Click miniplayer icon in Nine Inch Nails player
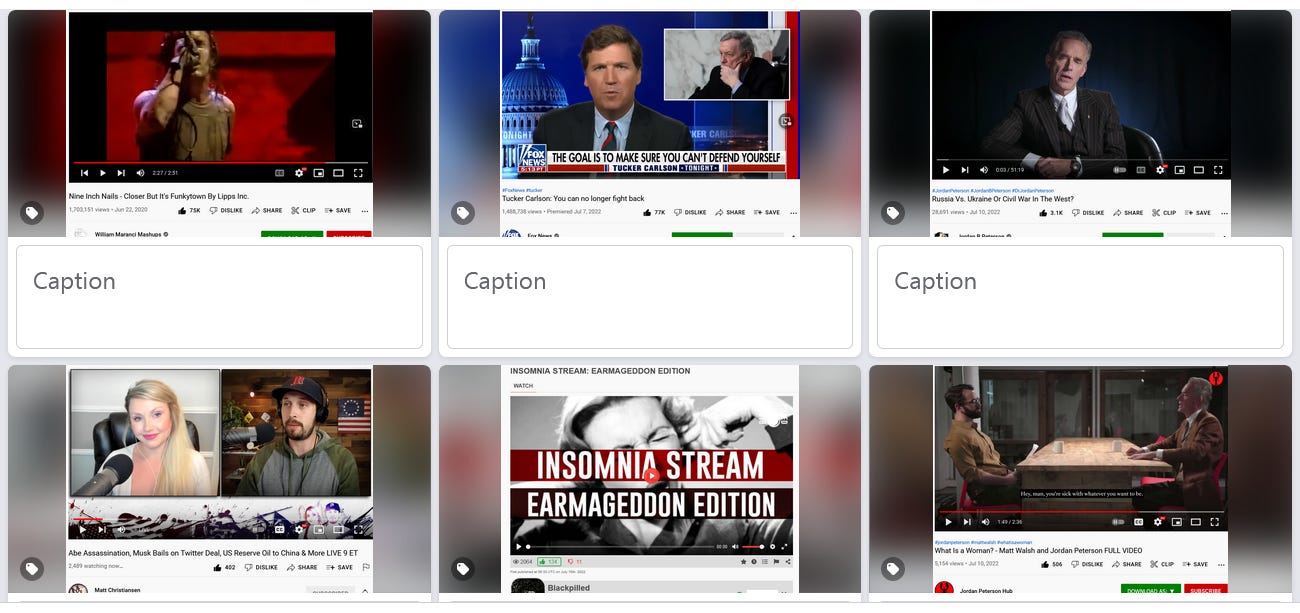 pyautogui.click(x=319, y=173)
